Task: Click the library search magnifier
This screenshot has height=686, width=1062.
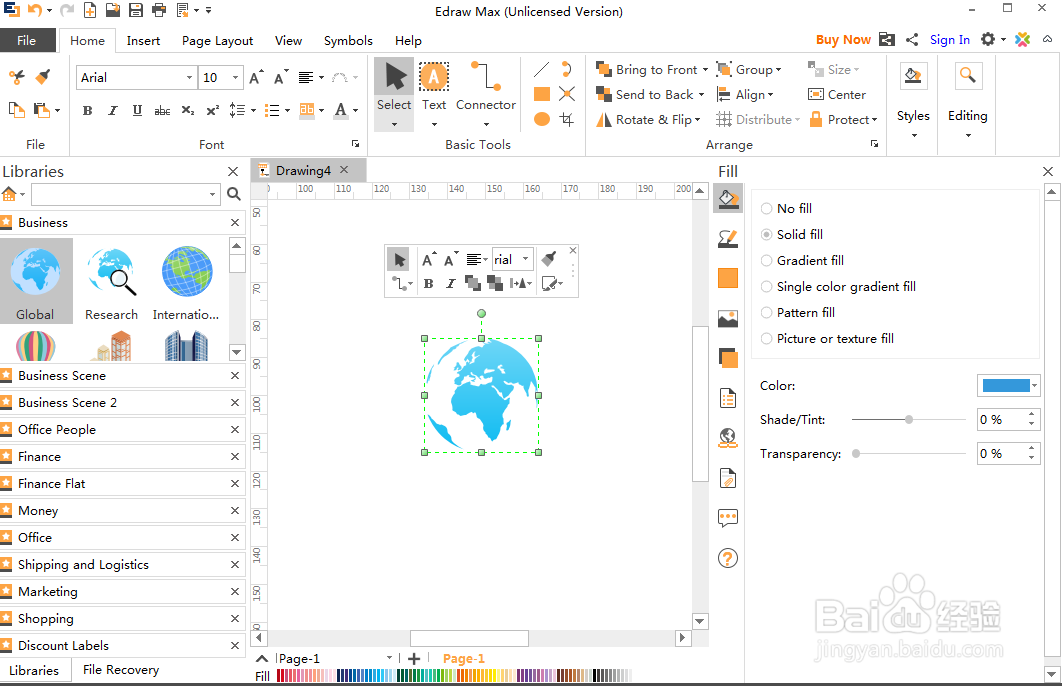Action: pyautogui.click(x=234, y=194)
